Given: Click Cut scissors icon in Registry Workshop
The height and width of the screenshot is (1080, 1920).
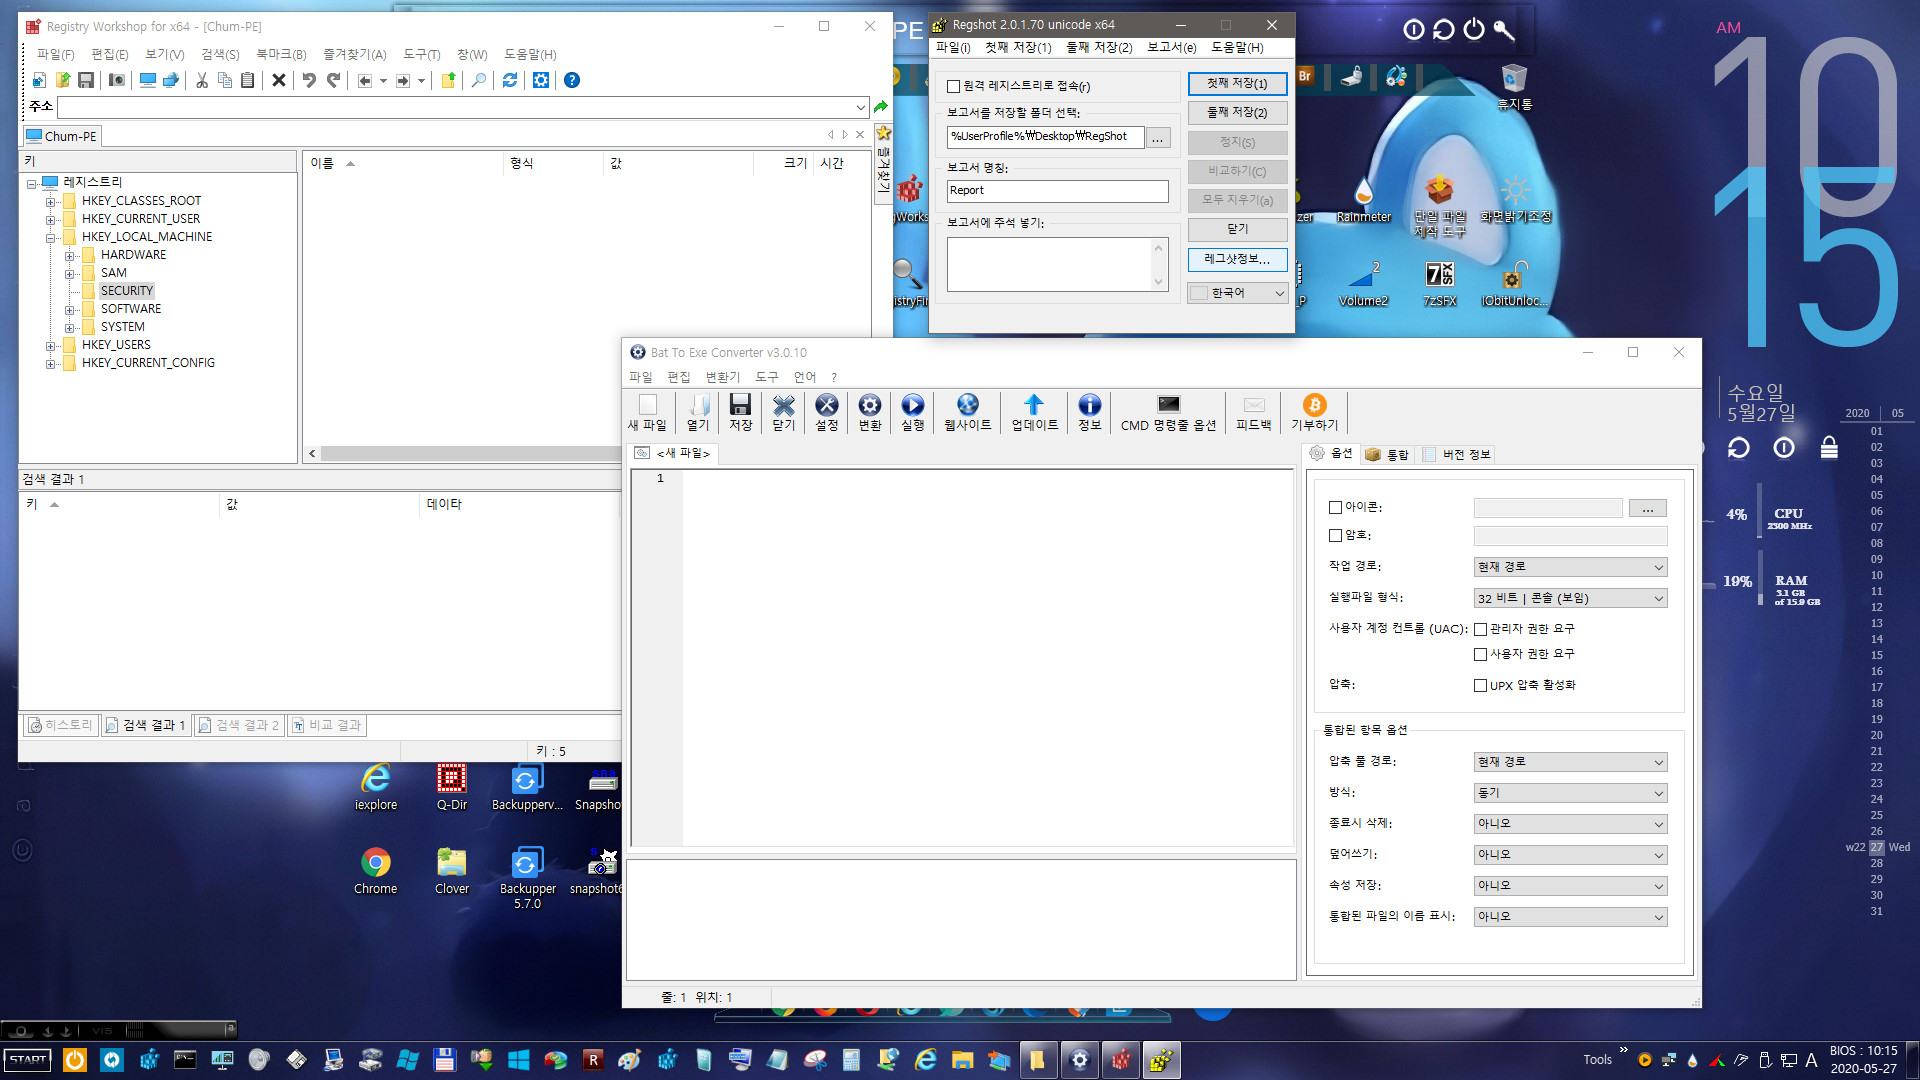Looking at the screenshot, I should 202,80.
